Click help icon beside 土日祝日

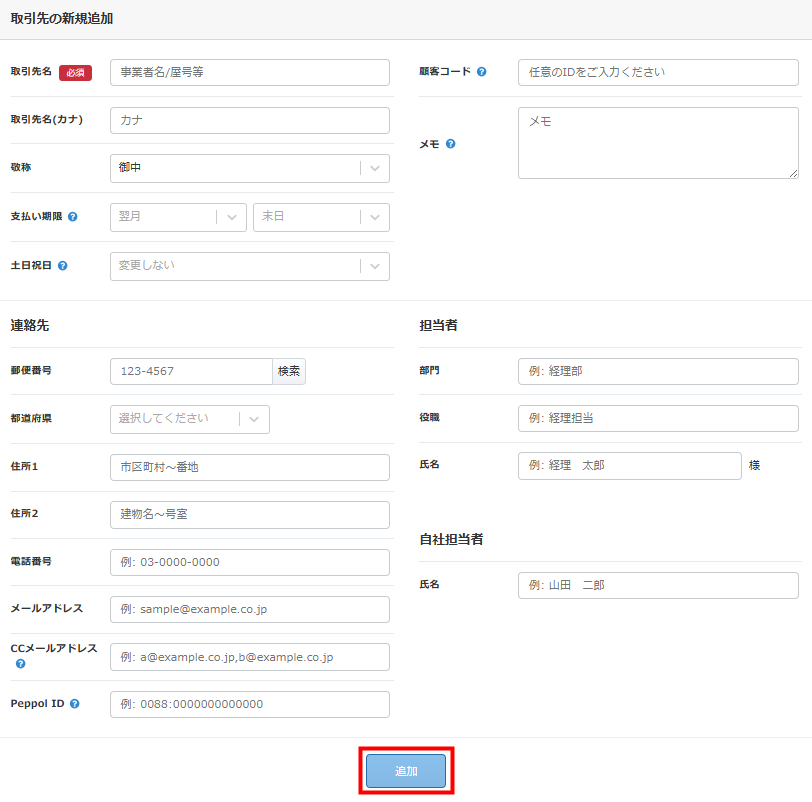click(x=63, y=266)
